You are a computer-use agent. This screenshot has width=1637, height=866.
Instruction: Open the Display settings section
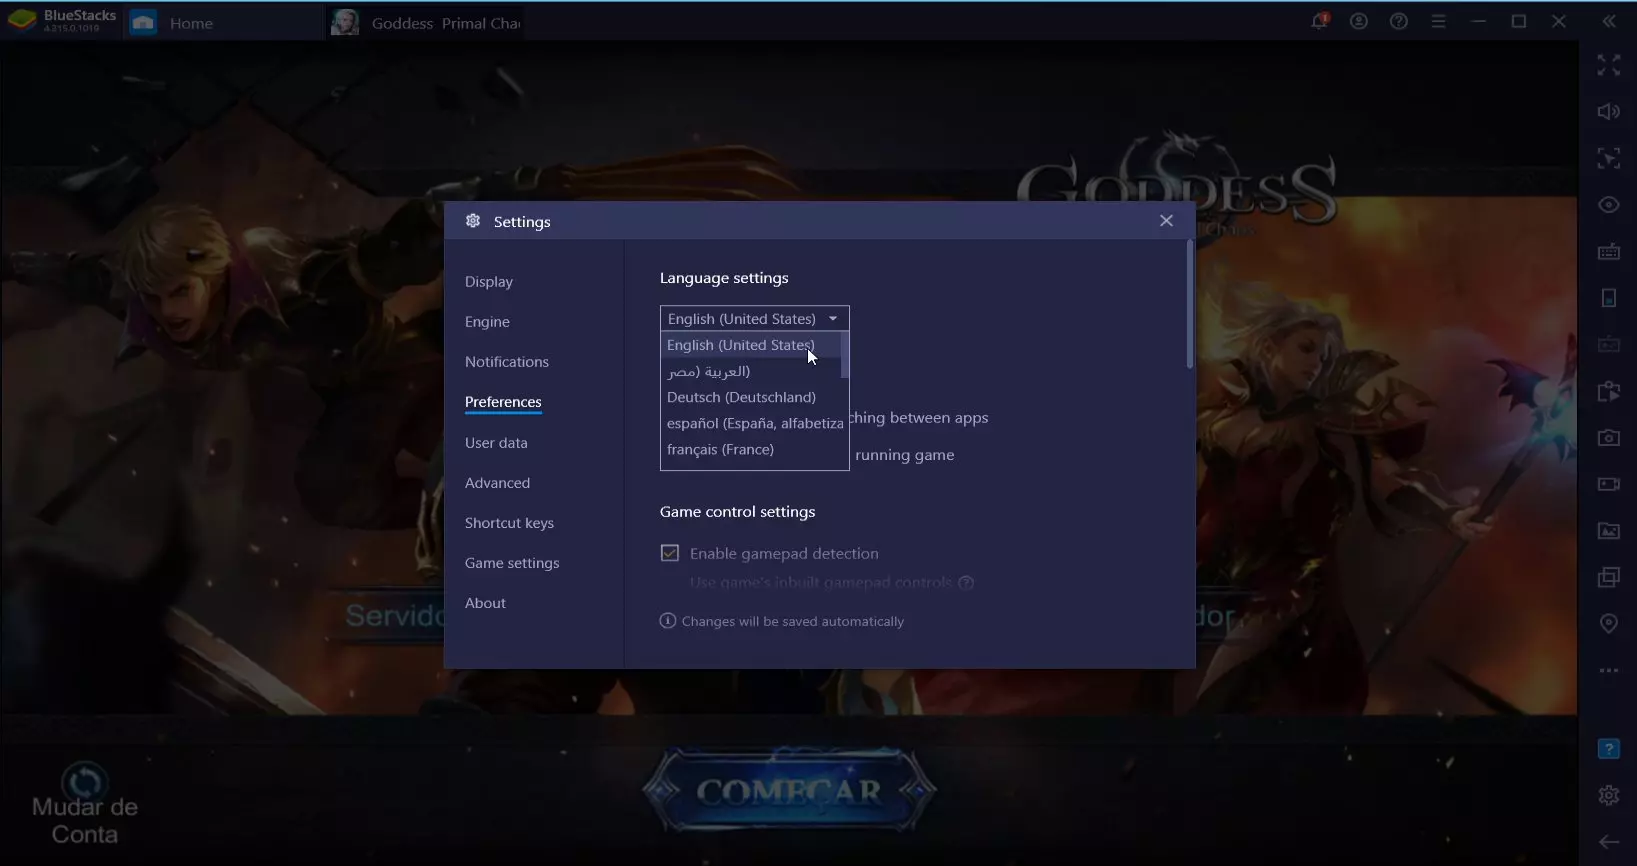pyautogui.click(x=489, y=282)
